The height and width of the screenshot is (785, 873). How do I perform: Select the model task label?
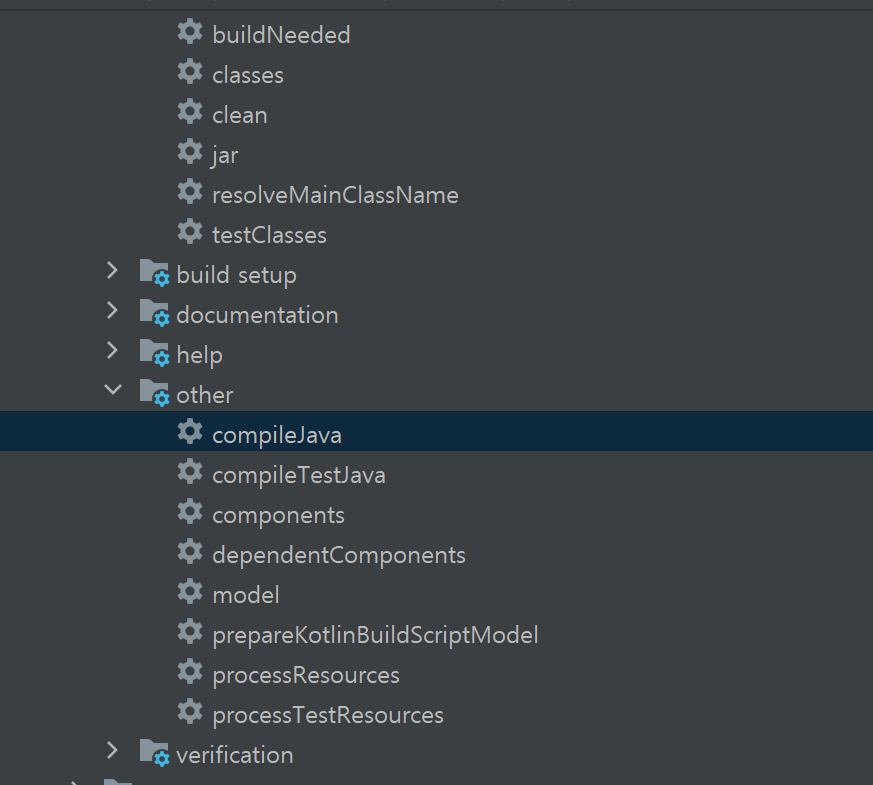click(x=246, y=595)
